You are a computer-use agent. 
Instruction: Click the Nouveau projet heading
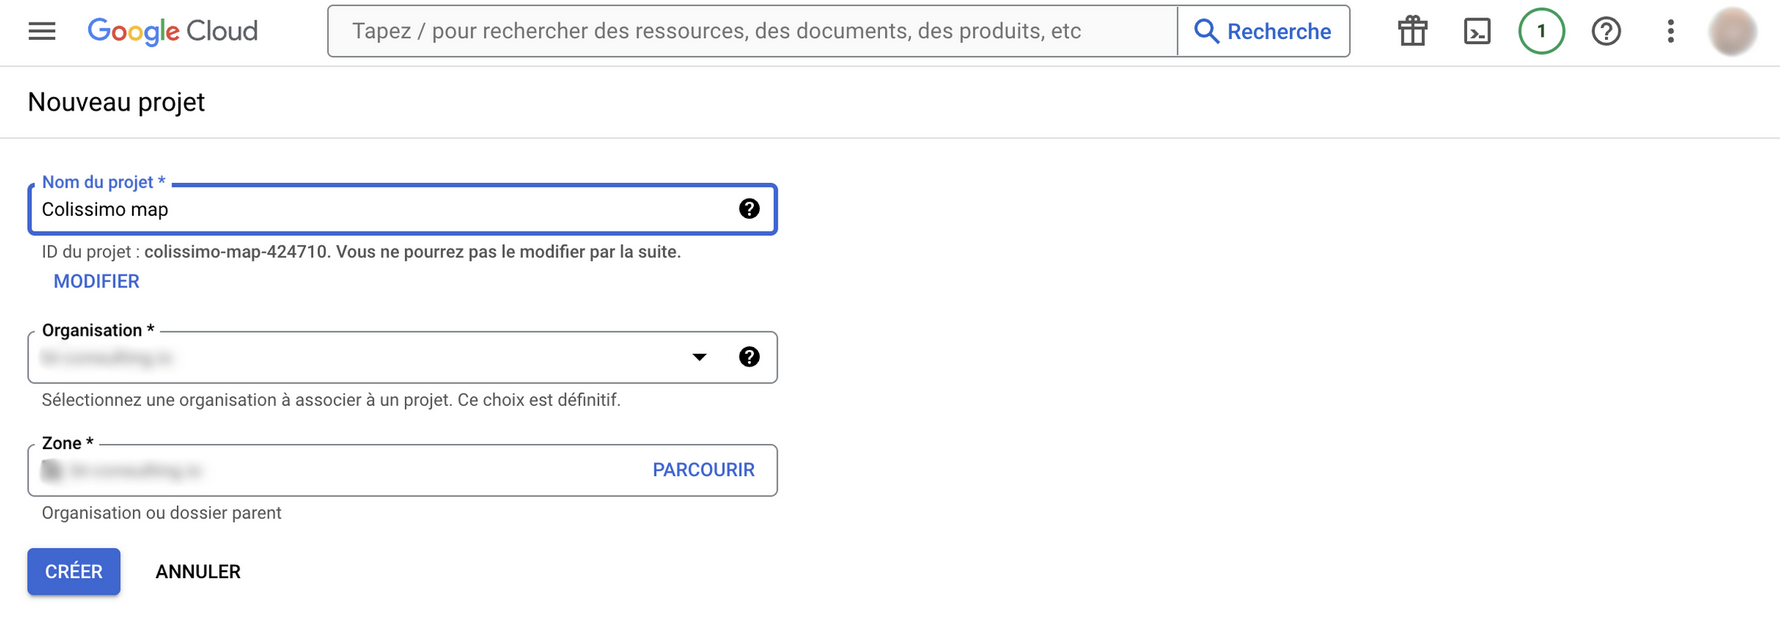[x=116, y=102]
